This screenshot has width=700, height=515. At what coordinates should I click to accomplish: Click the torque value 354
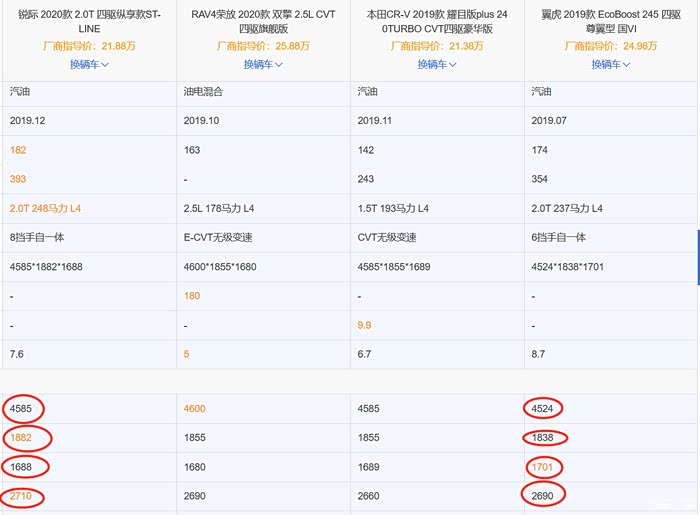point(539,179)
